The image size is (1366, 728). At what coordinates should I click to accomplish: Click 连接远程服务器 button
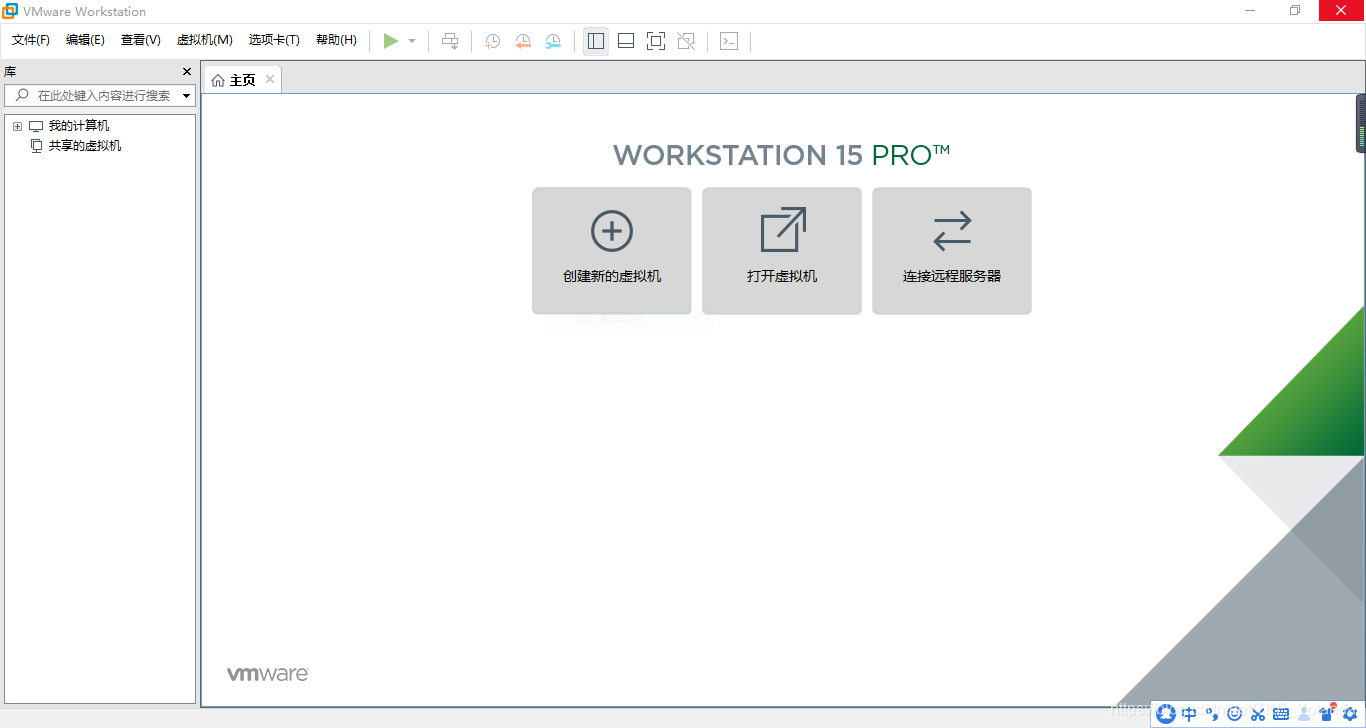click(952, 251)
